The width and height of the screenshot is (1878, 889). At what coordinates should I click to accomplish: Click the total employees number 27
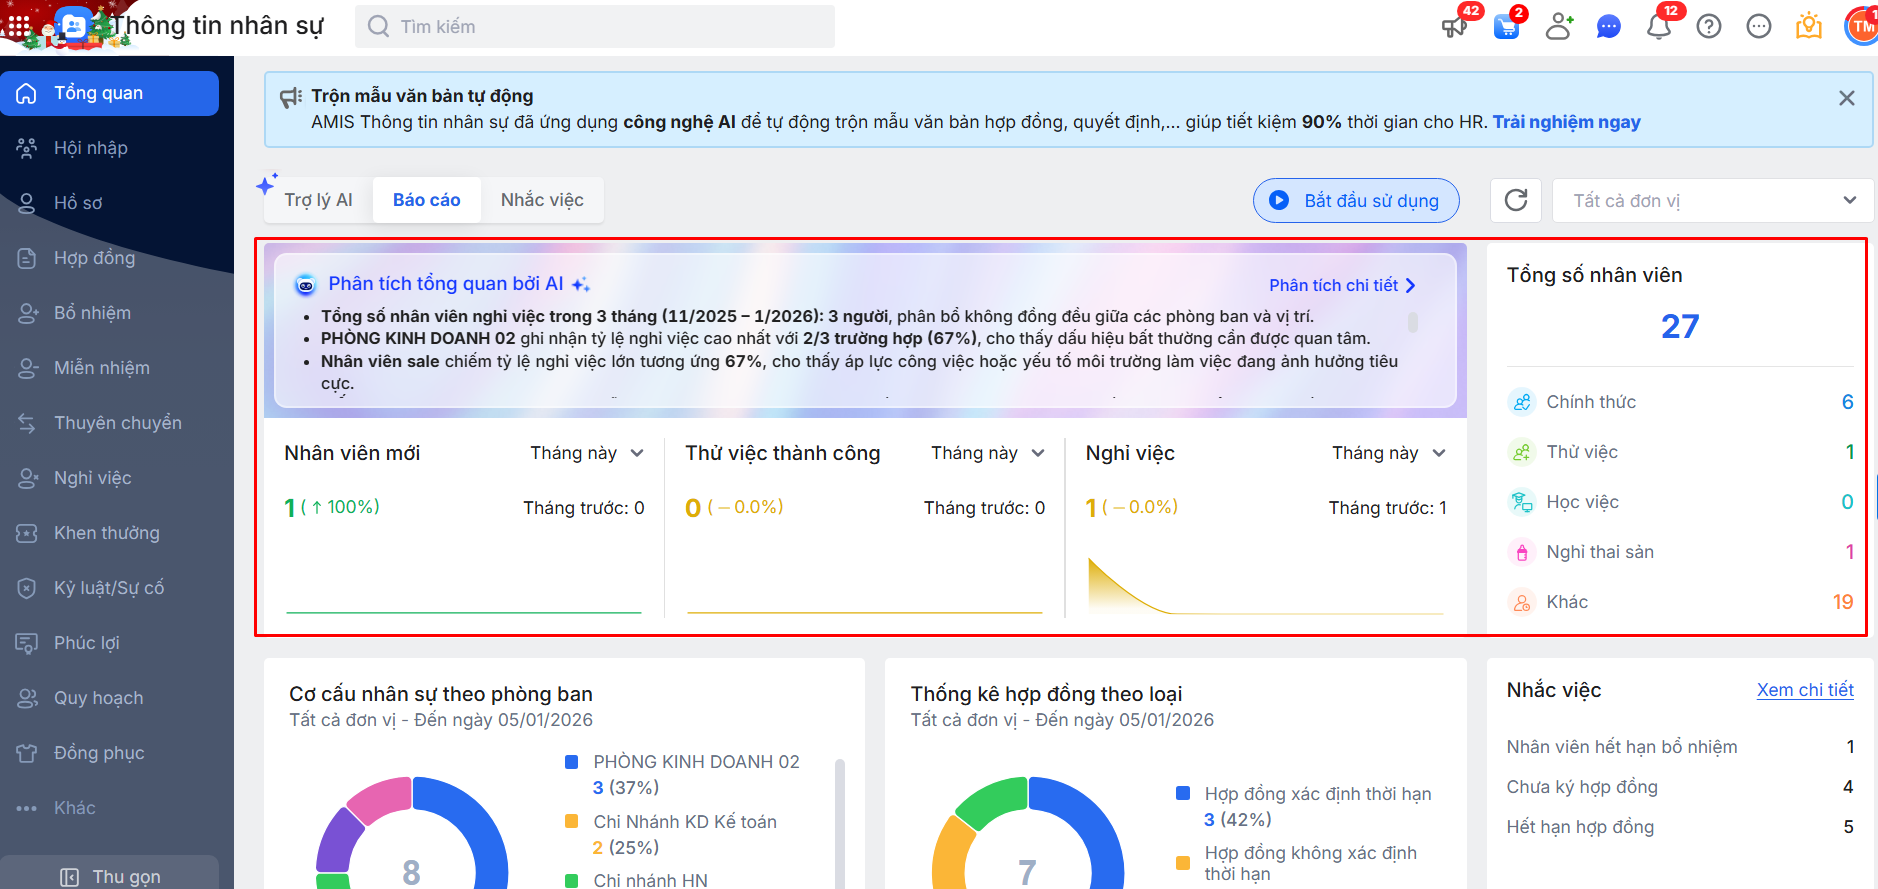click(x=1680, y=326)
